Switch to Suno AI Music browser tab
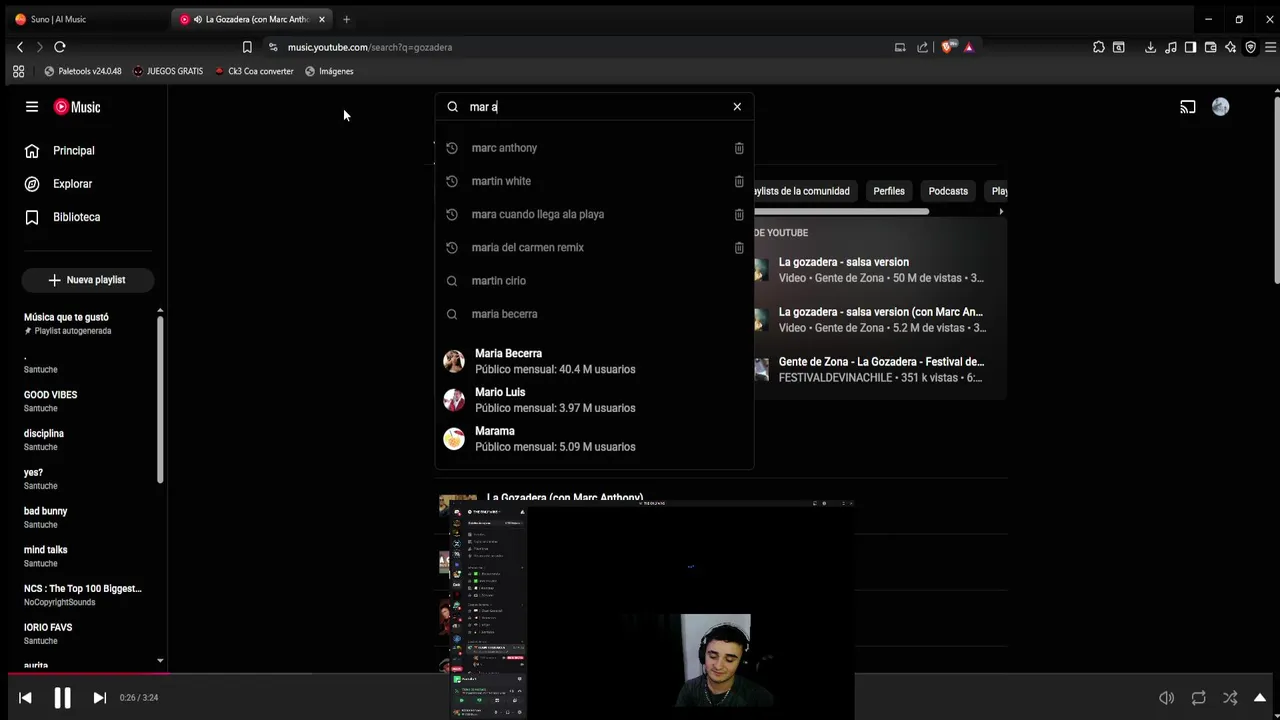The height and width of the screenshot is (720, 1280). 85,19
